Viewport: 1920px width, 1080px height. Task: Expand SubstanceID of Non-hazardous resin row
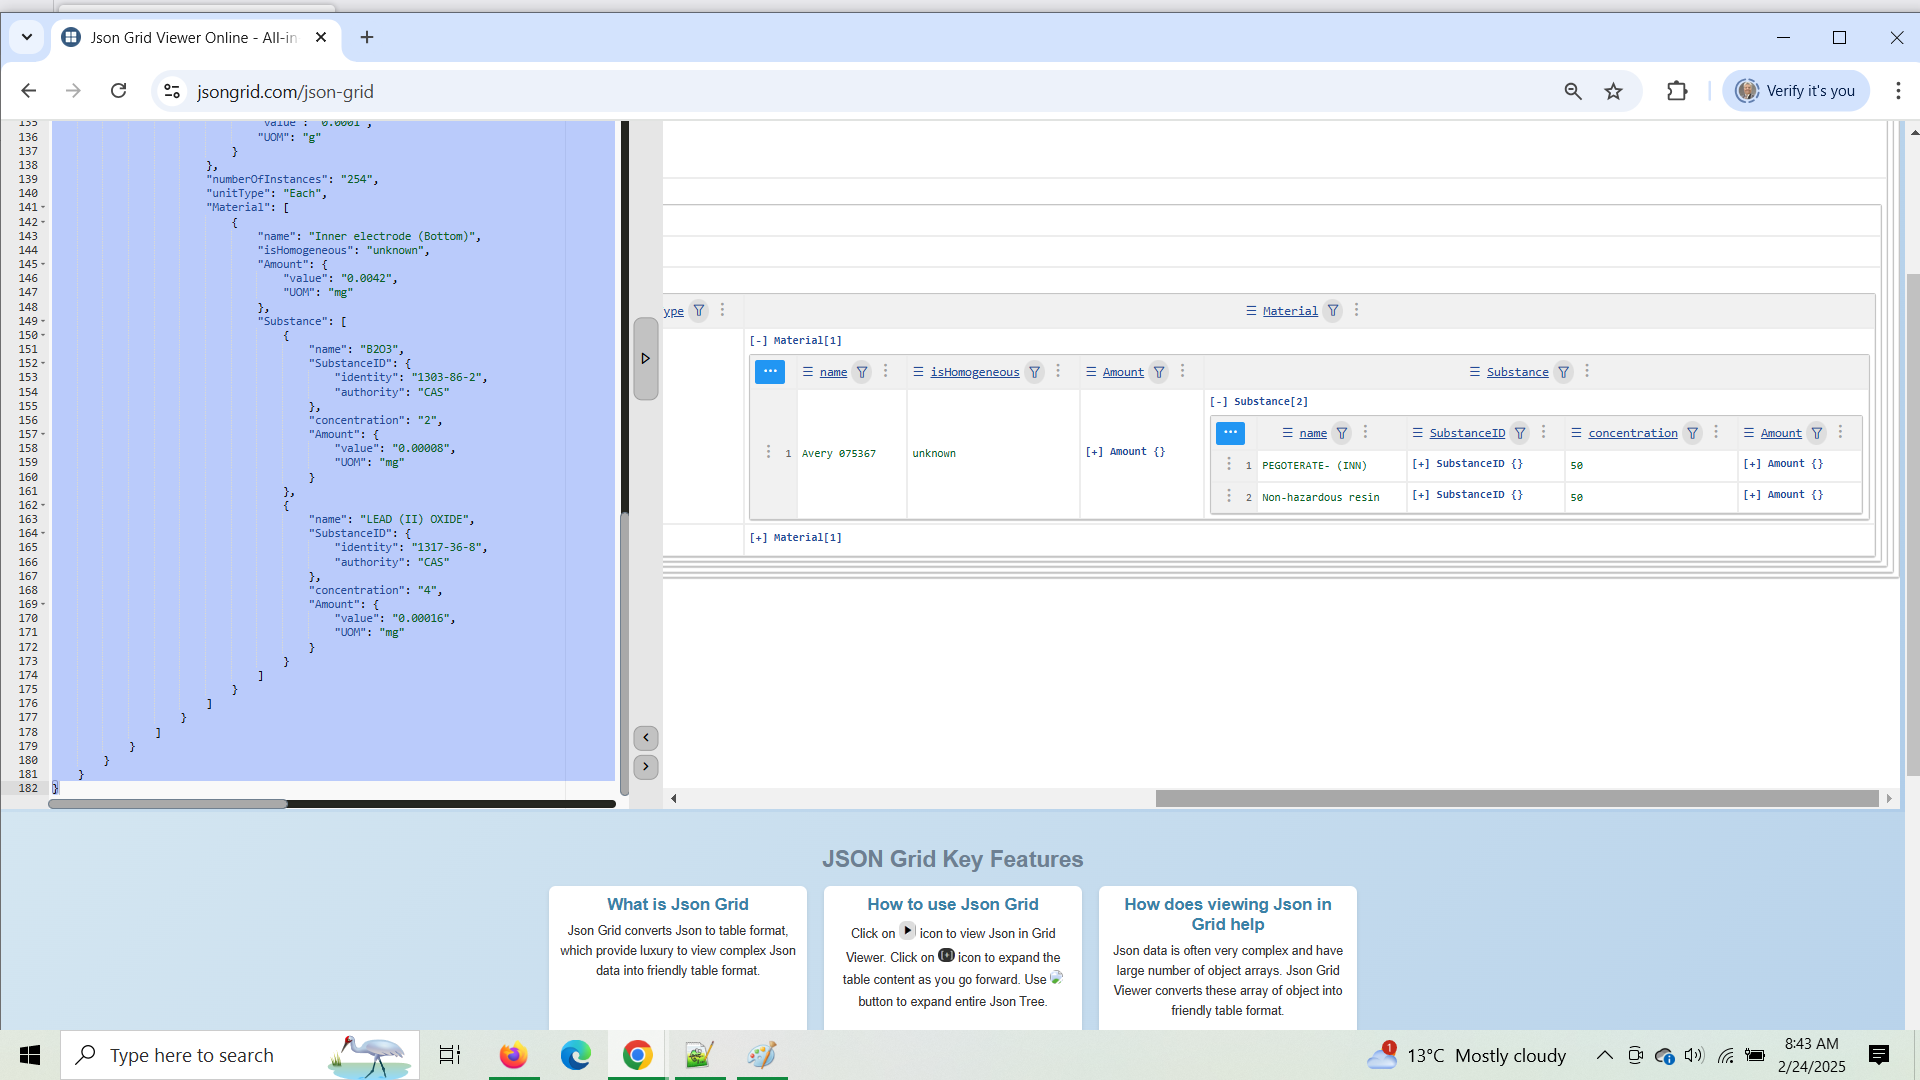pos(1420,495)
